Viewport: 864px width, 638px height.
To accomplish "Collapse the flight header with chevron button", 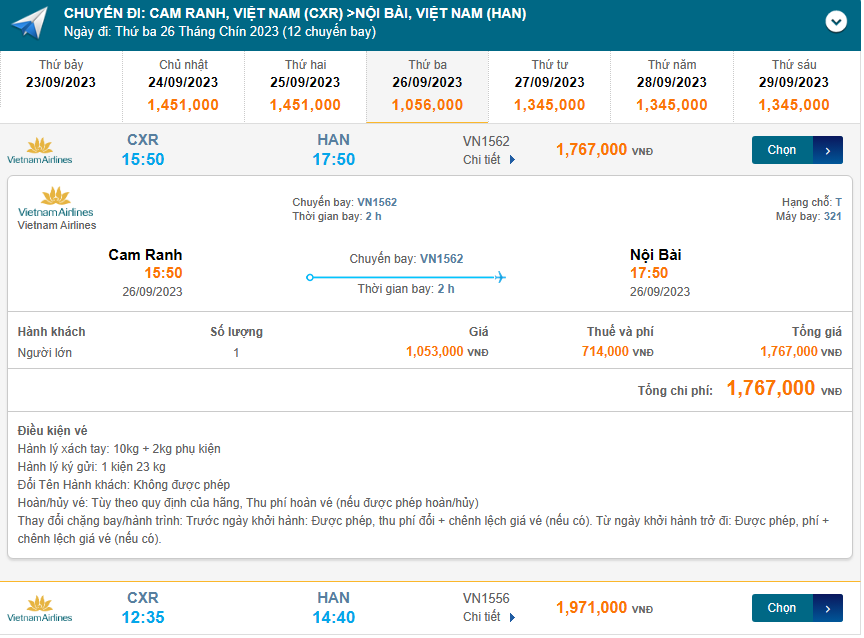I will pyautogui.click(x=836, y=22).
